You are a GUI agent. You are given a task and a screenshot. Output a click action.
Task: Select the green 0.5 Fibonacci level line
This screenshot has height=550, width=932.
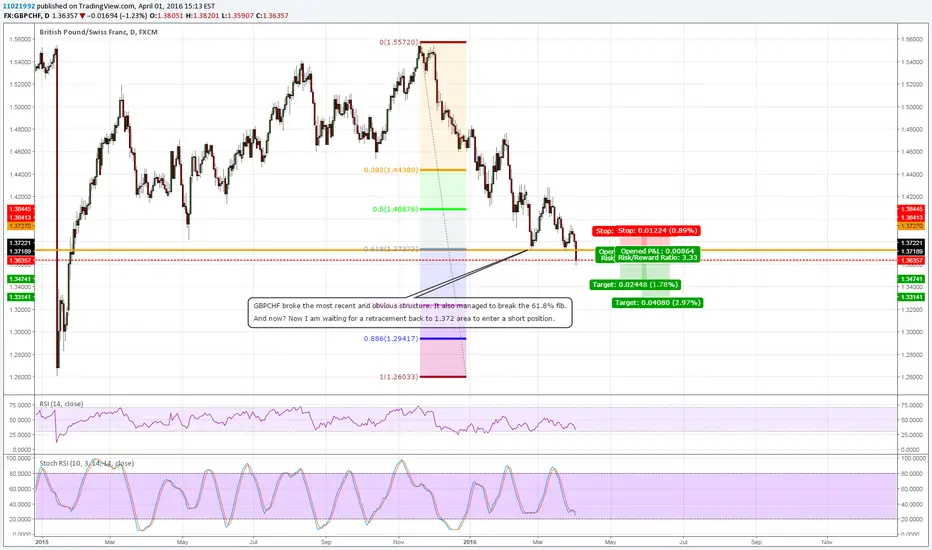443,209
